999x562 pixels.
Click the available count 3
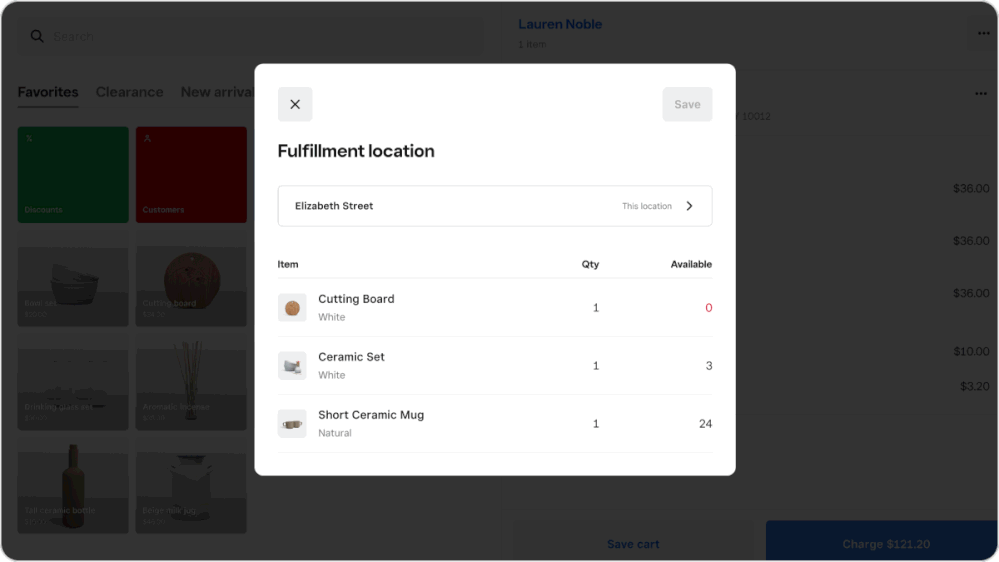[708, 366]
